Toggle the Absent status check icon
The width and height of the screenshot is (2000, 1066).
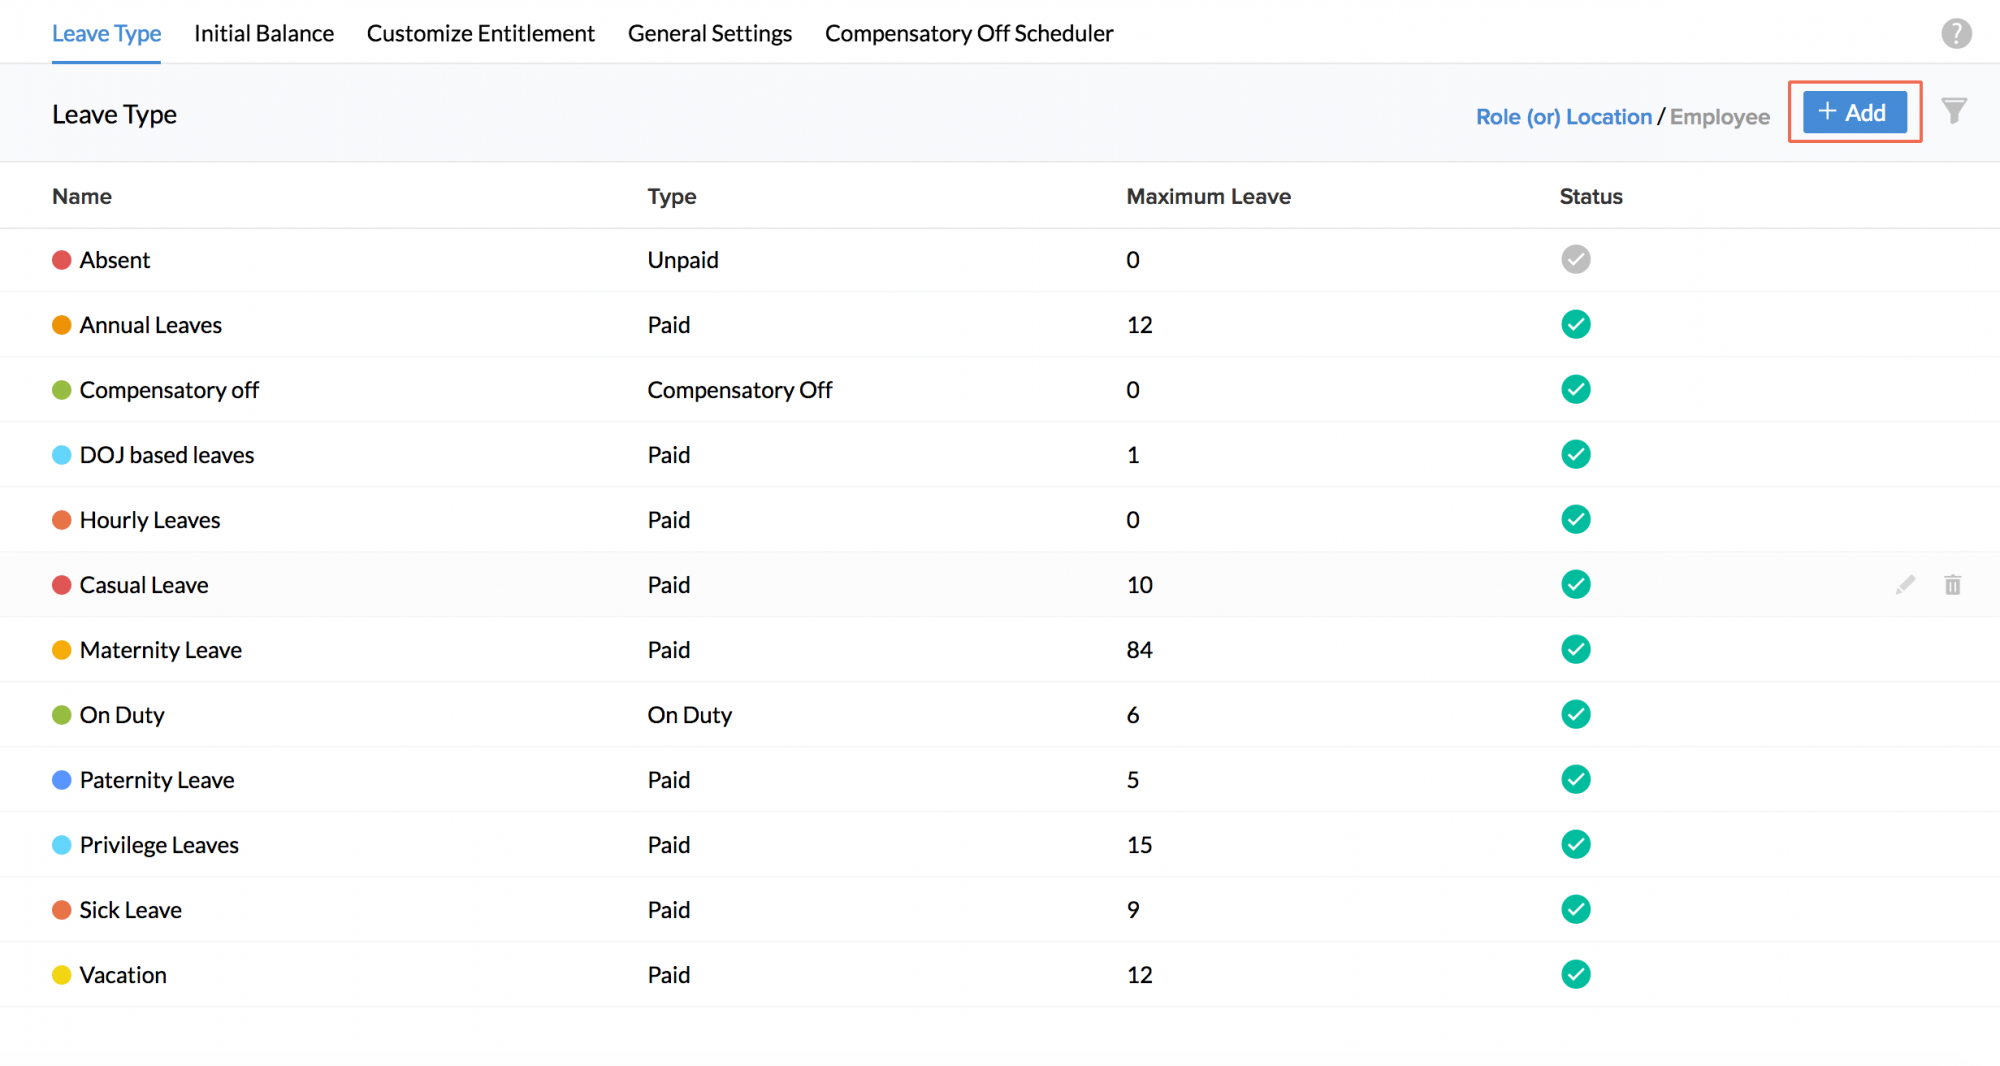pyautogui.click(x=1575, y=260)
